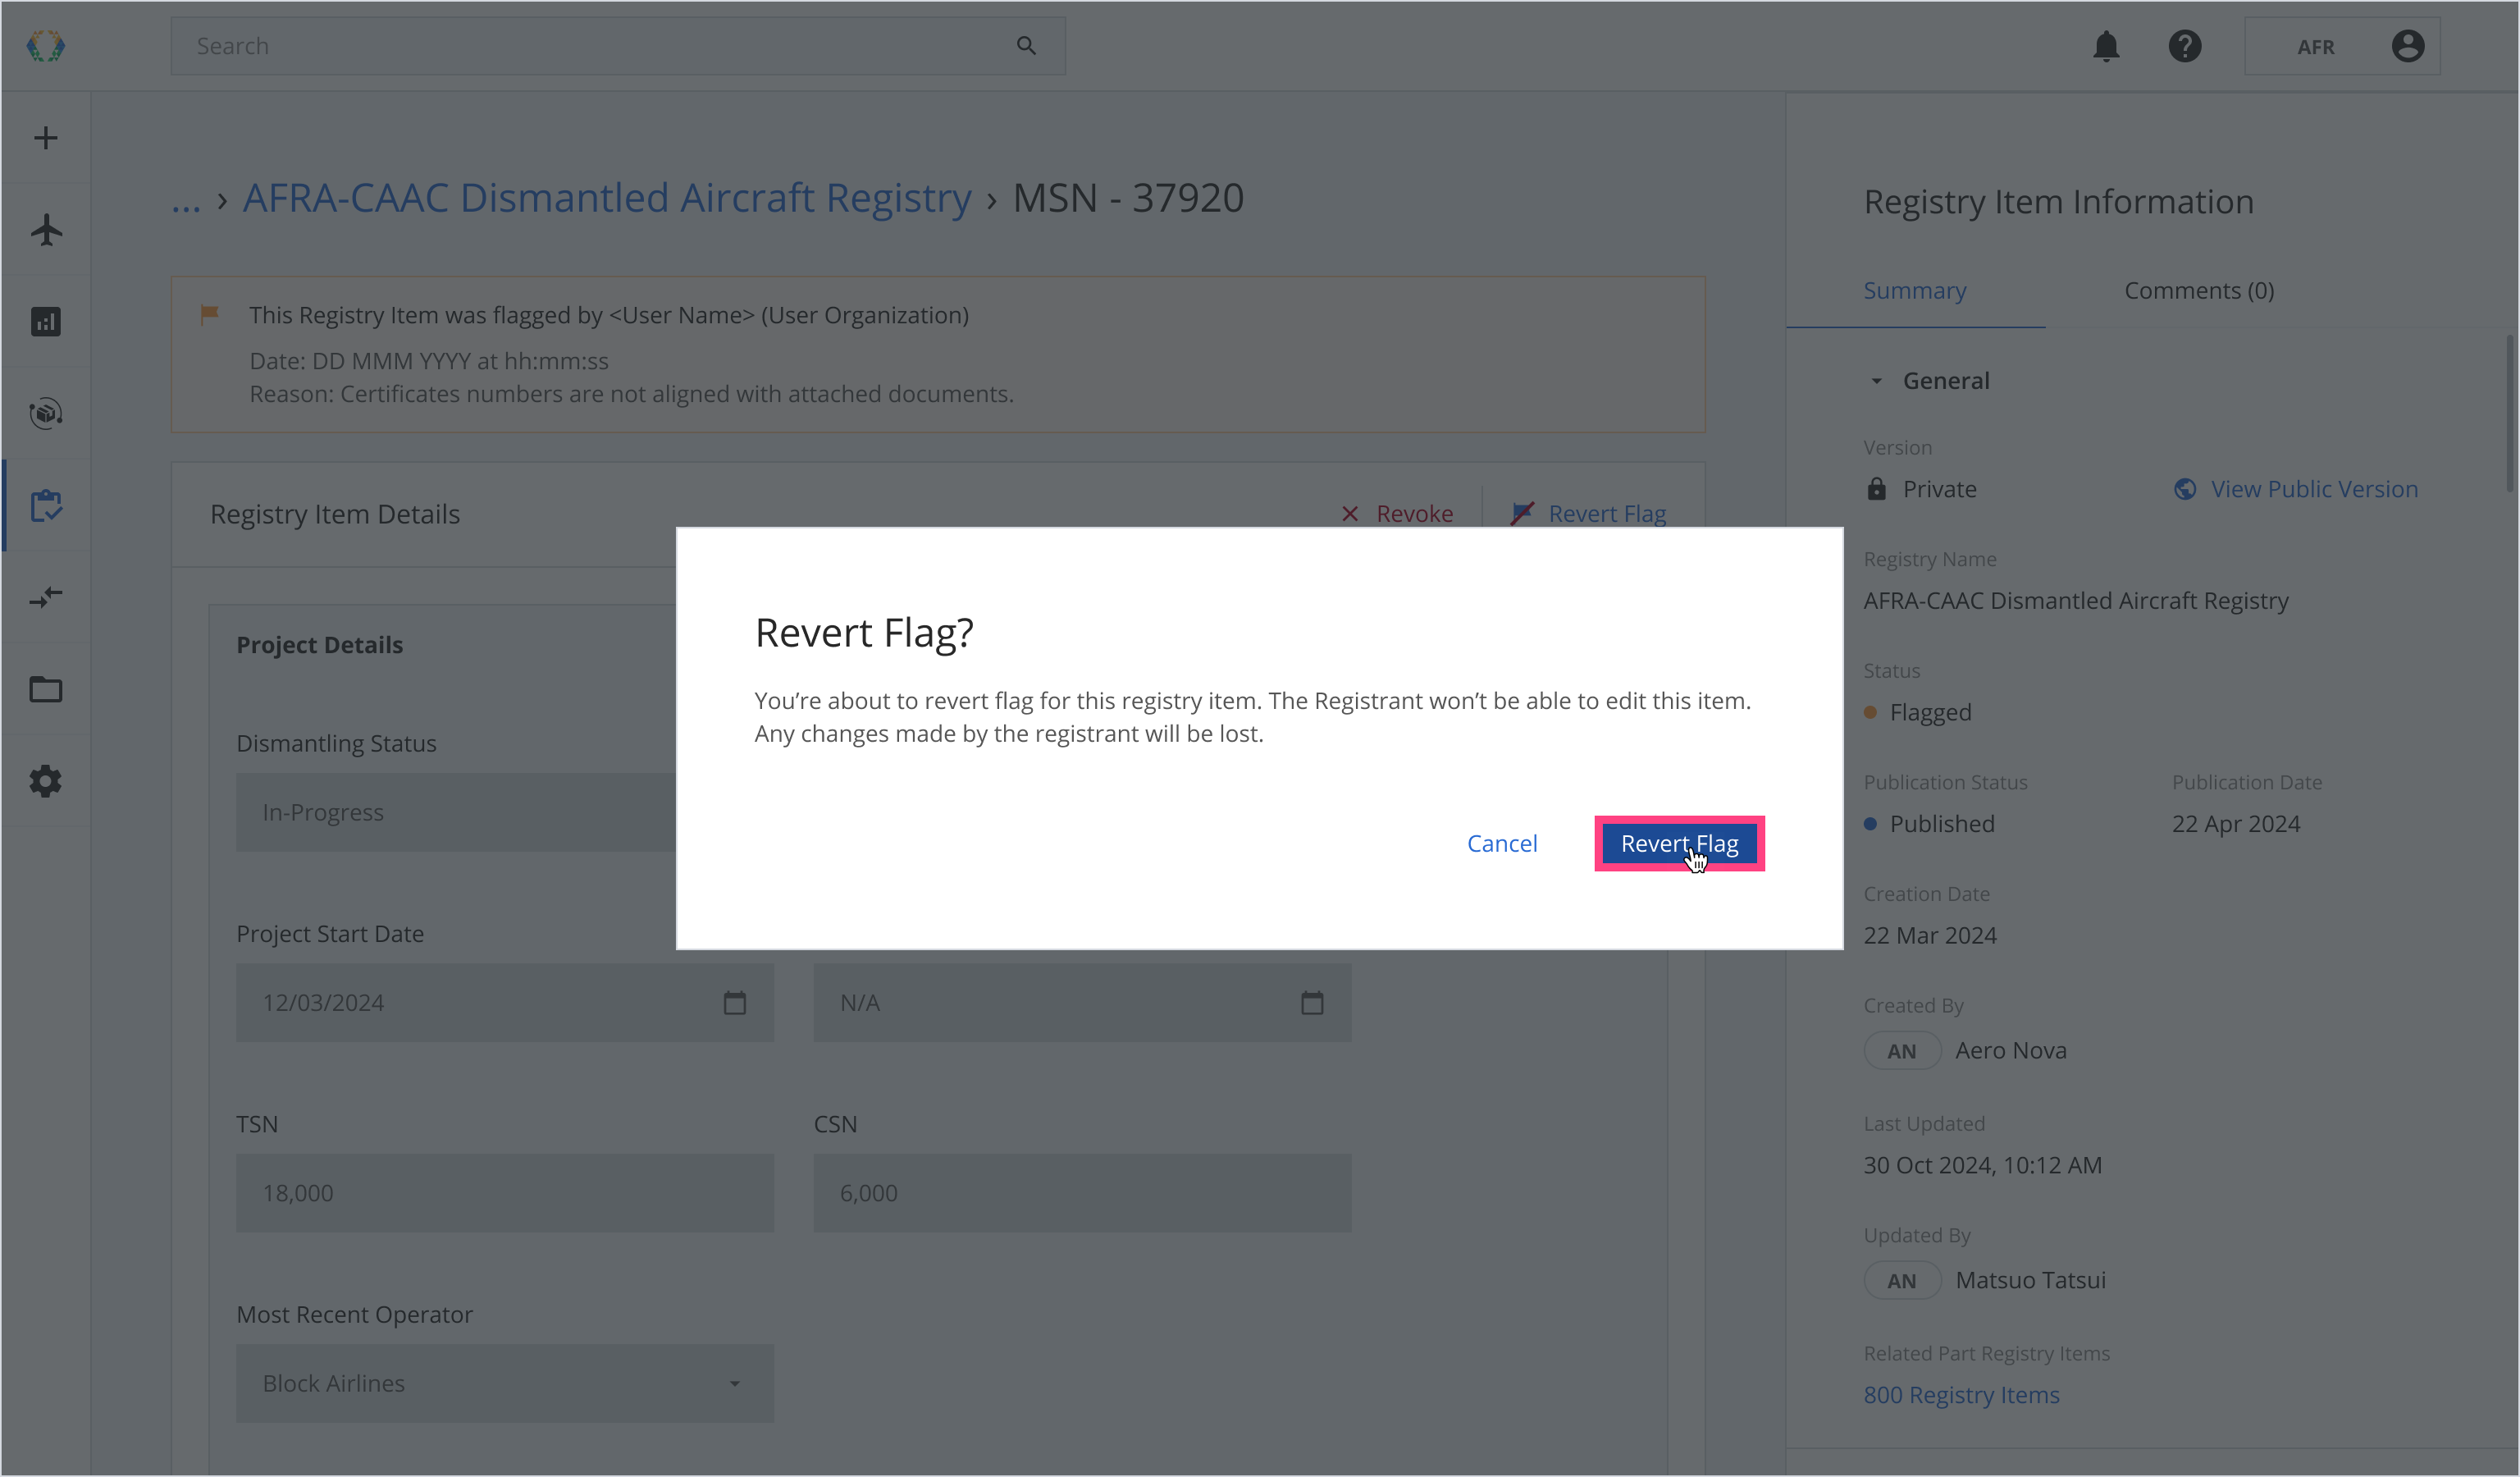
Task: Open the folder icon in sidebar
Action: click(x=46, y=689)
